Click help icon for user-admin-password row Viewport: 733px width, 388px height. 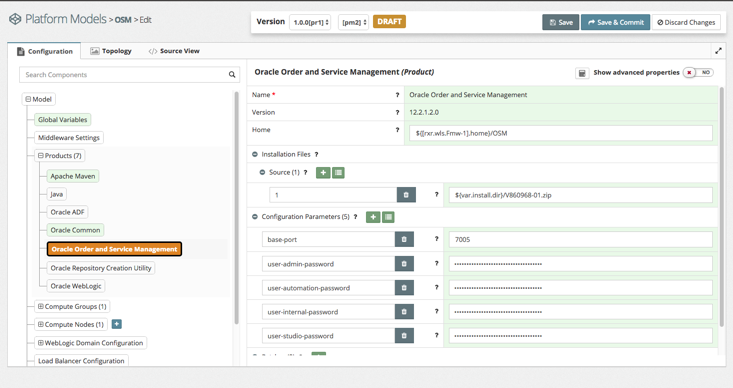pos(437,263)
